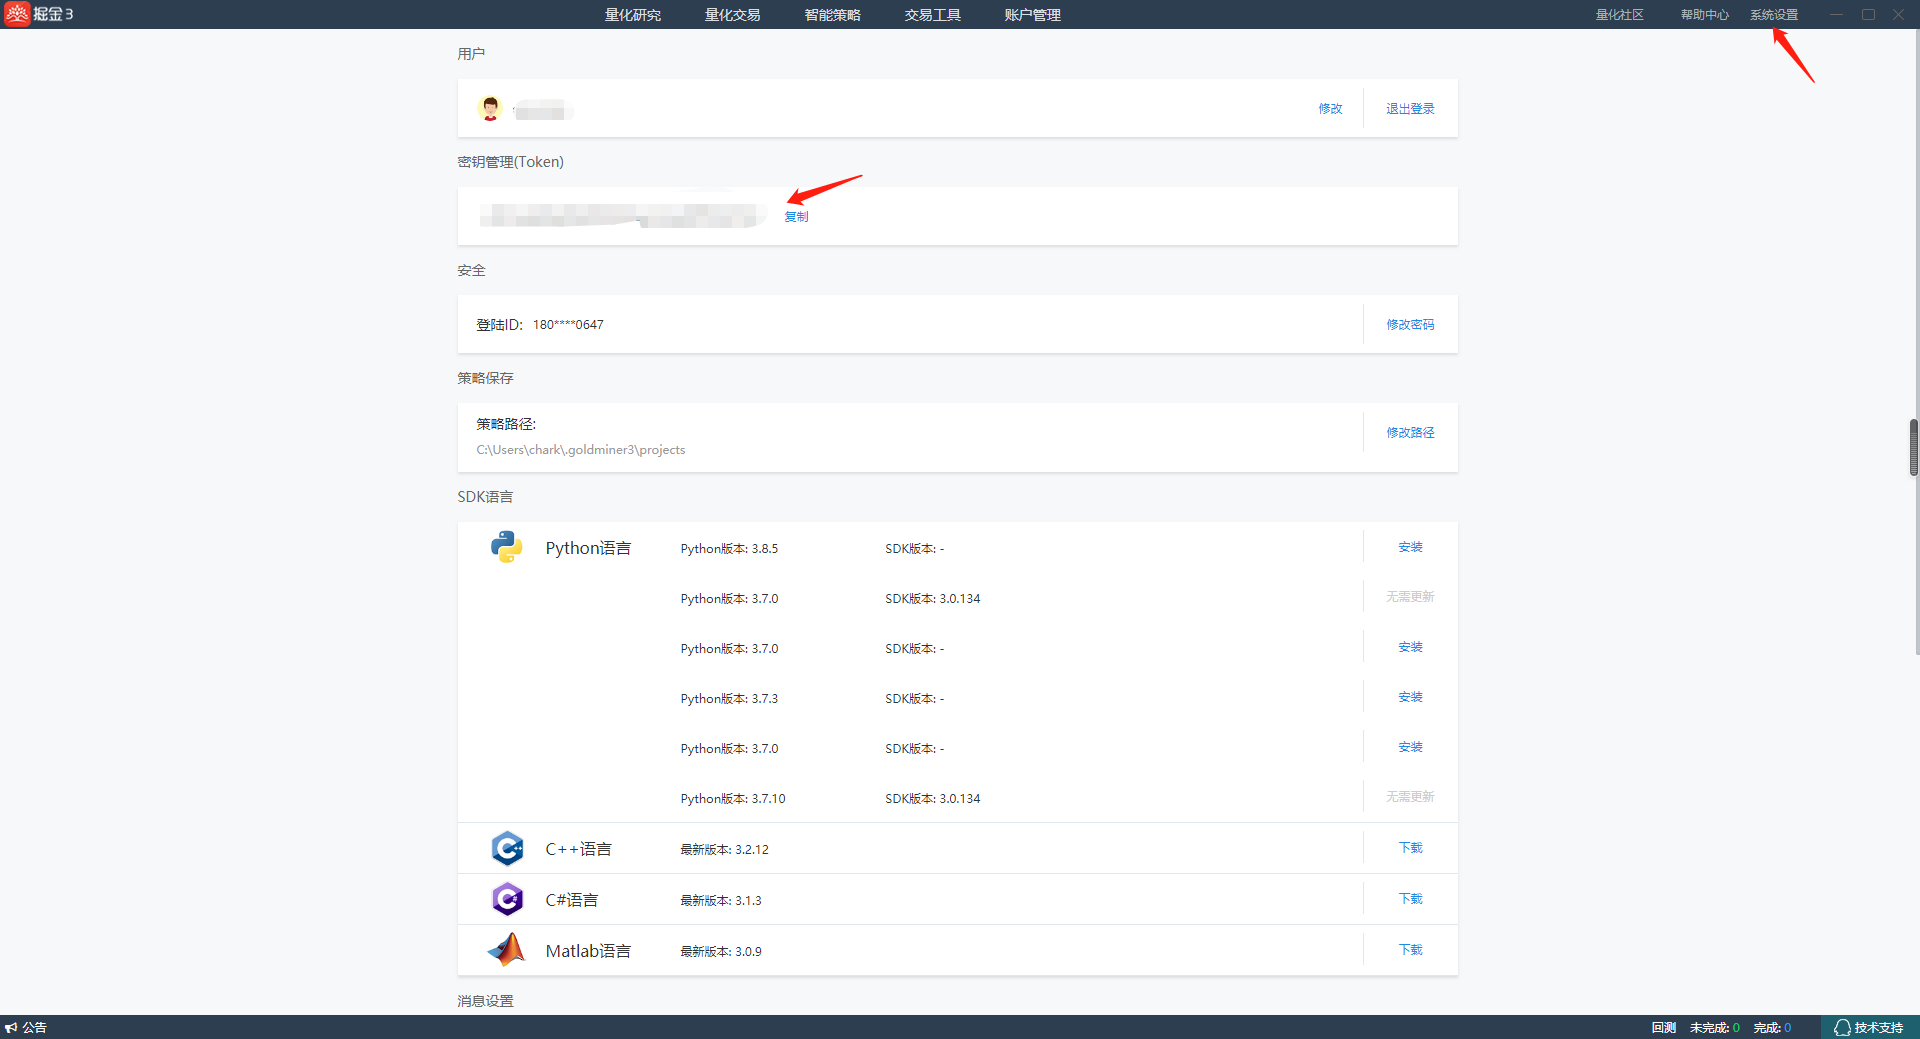Click the Matlab language logo icon
The image size is (1920, 1039).
click(x=507, y=950)
